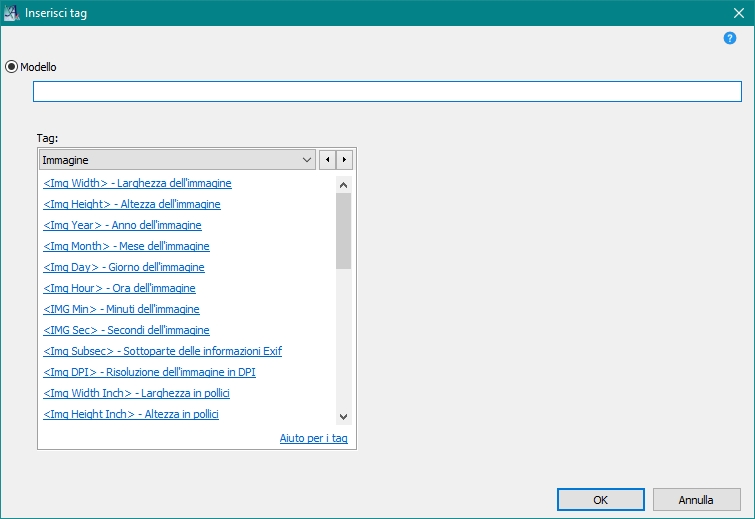The image size is (755, 519).
Task: Click the tag list scroll down arrow
Action: (x=343, y=416)
